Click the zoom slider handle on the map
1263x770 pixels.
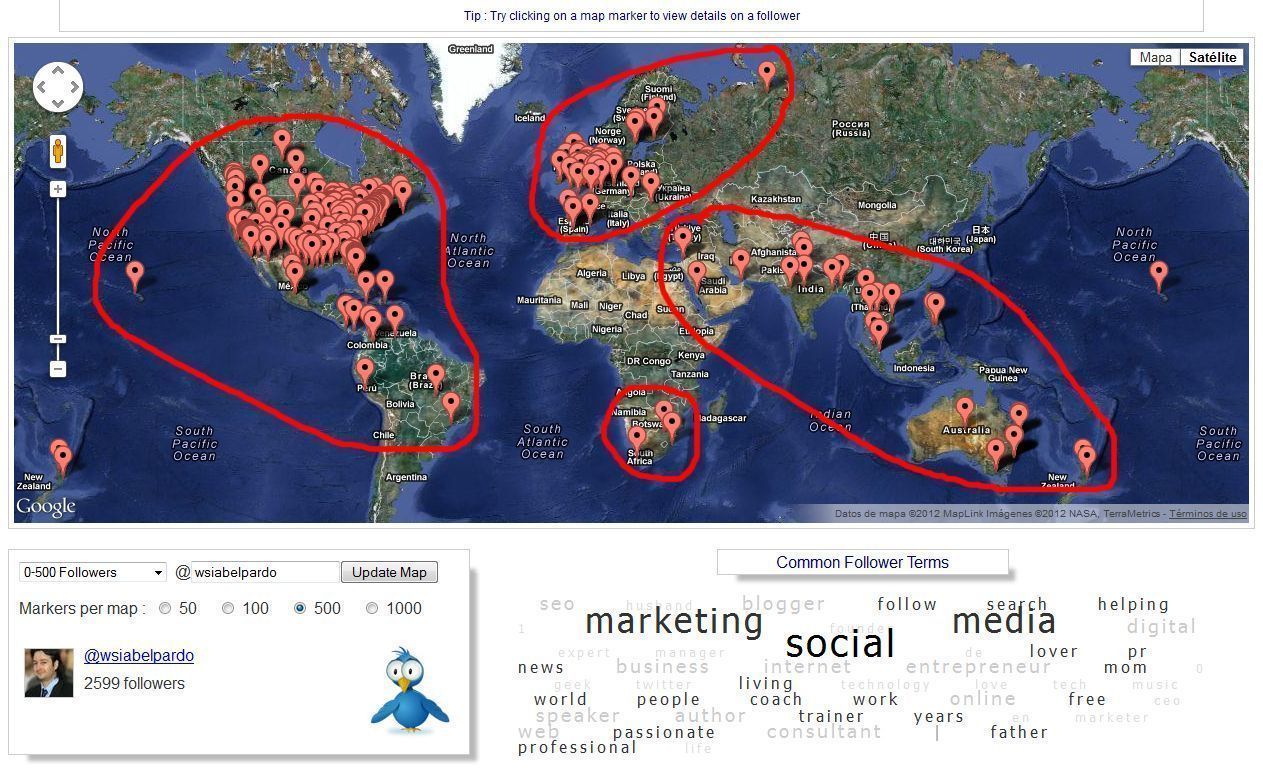pos(58,339)
